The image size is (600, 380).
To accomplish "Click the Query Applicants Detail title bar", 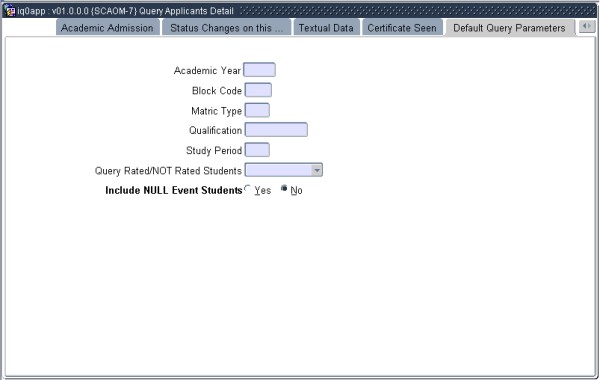I will [298, 10].
